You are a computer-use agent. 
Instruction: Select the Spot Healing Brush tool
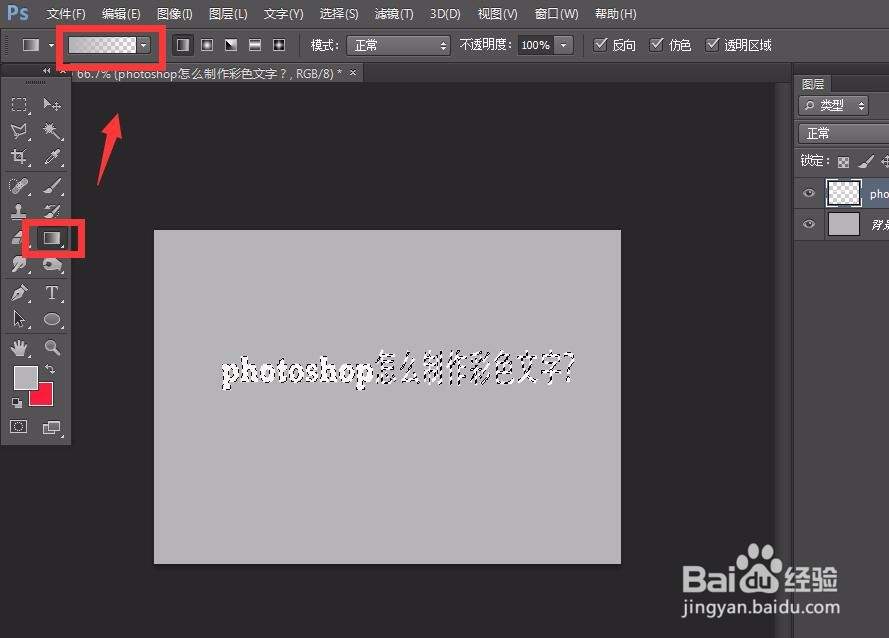click(x=19, y=185)
